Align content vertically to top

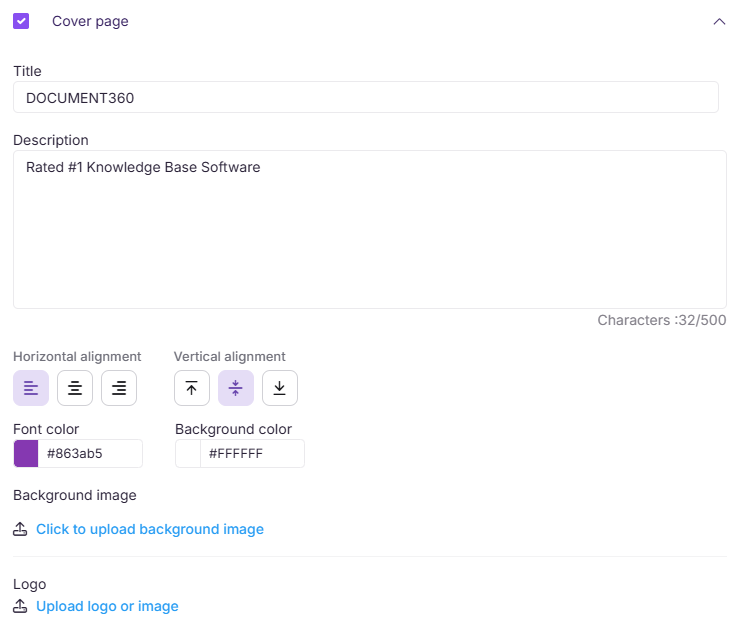[x=192, y=388]
